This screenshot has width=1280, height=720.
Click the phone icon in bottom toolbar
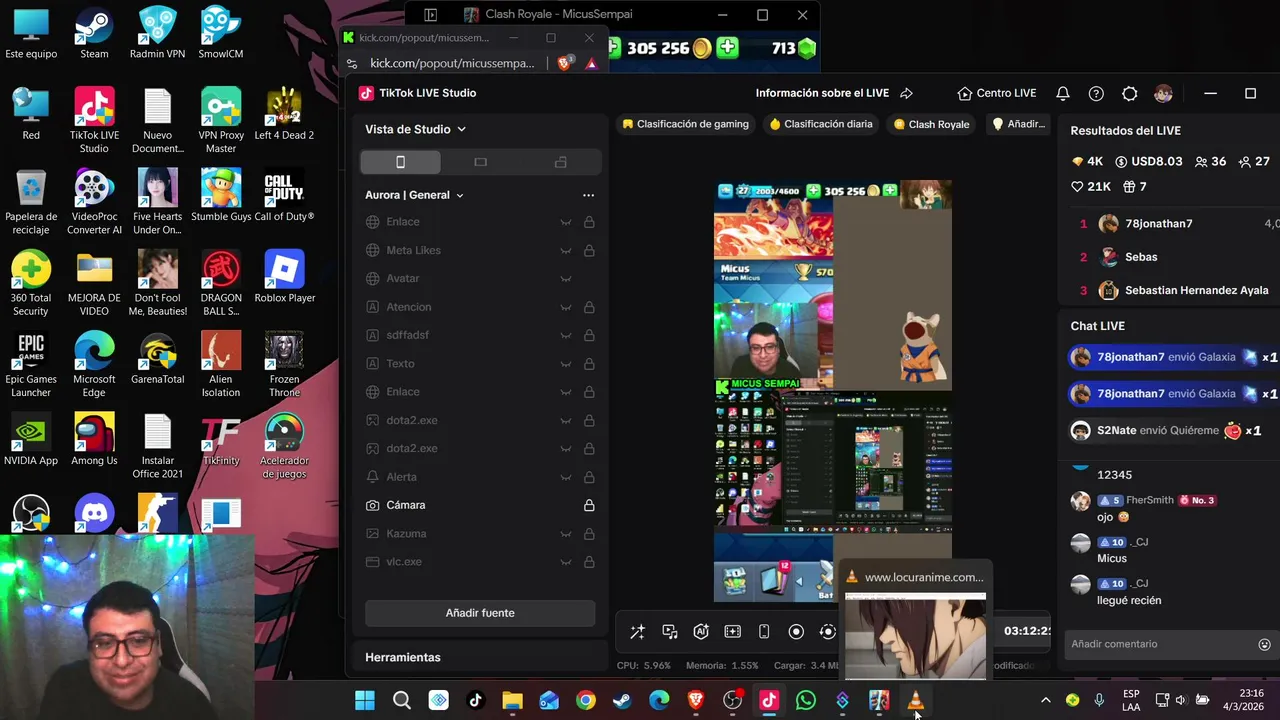pyautogui.click(x=764, y=632)
